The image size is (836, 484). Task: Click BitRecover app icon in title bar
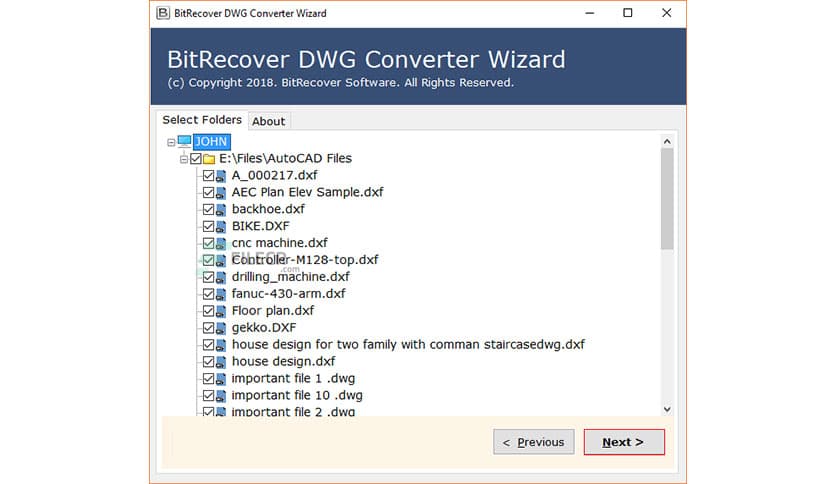point(163,13)
